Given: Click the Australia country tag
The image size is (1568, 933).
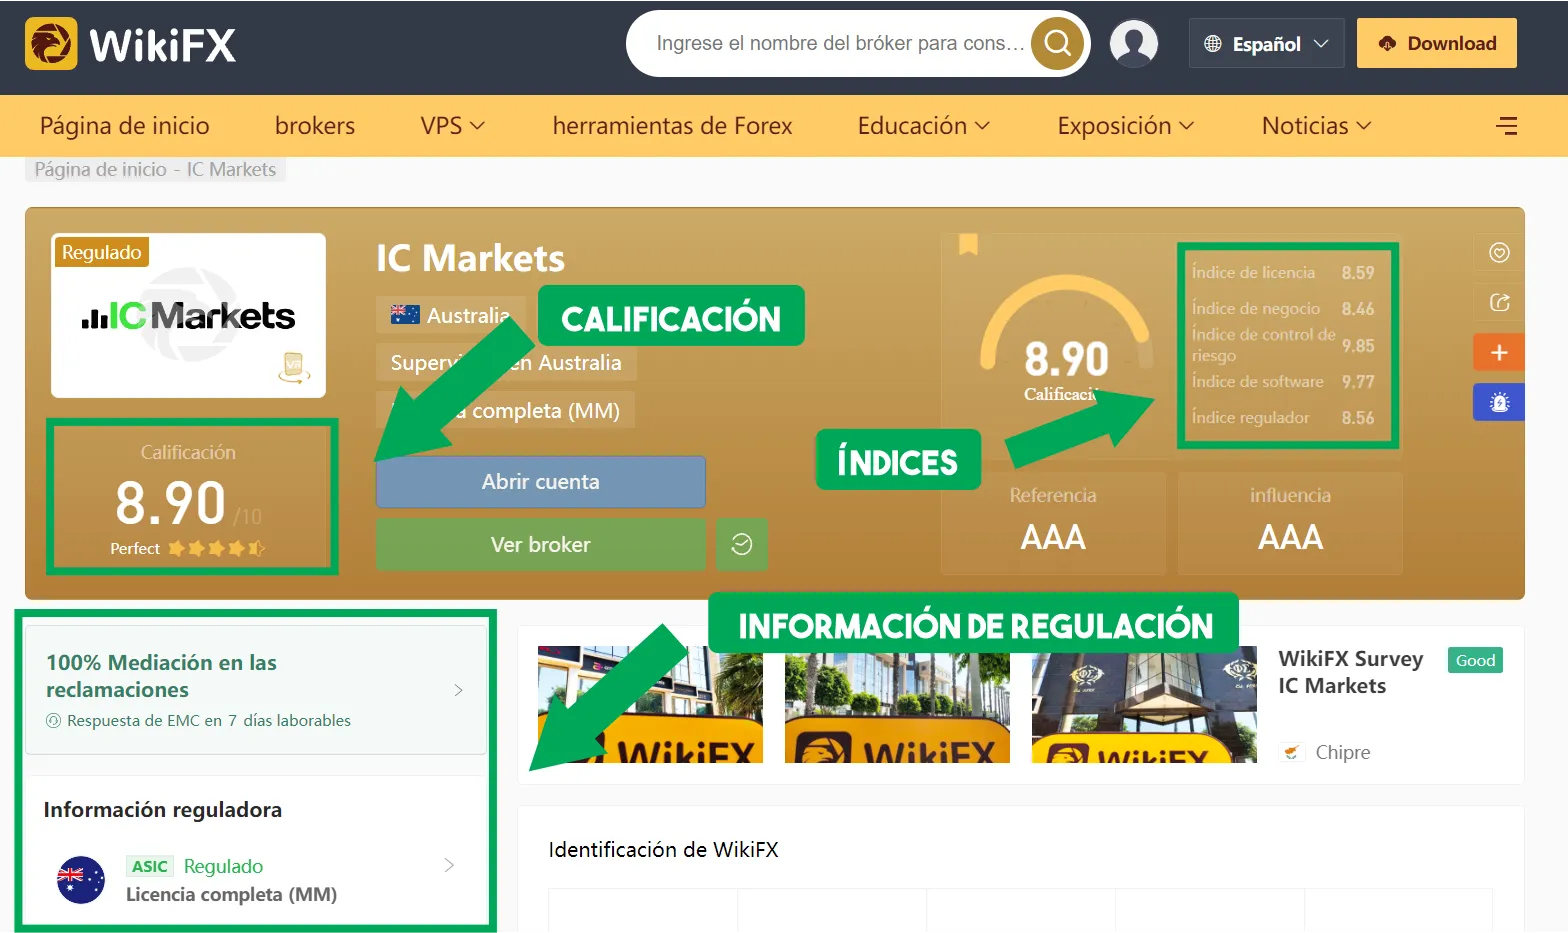Looking at the screenshot, I should pyautogui.click(x=451, y=315).
